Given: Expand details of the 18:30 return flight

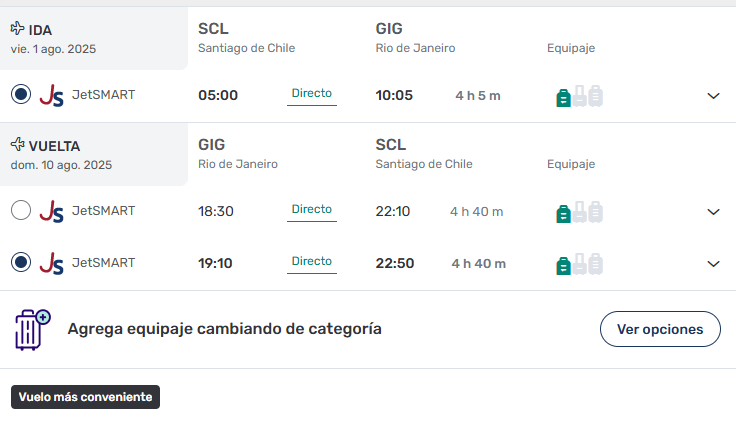Looking at the screenshot, I should tap(713, 212).
